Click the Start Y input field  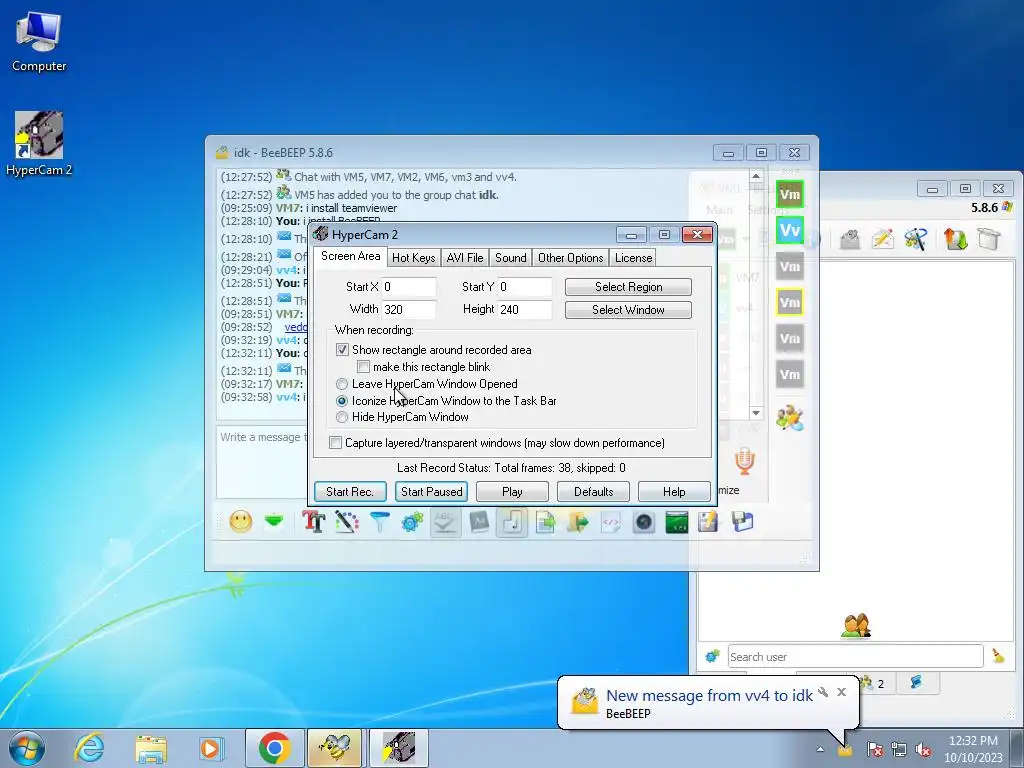(x=524, y=287)
